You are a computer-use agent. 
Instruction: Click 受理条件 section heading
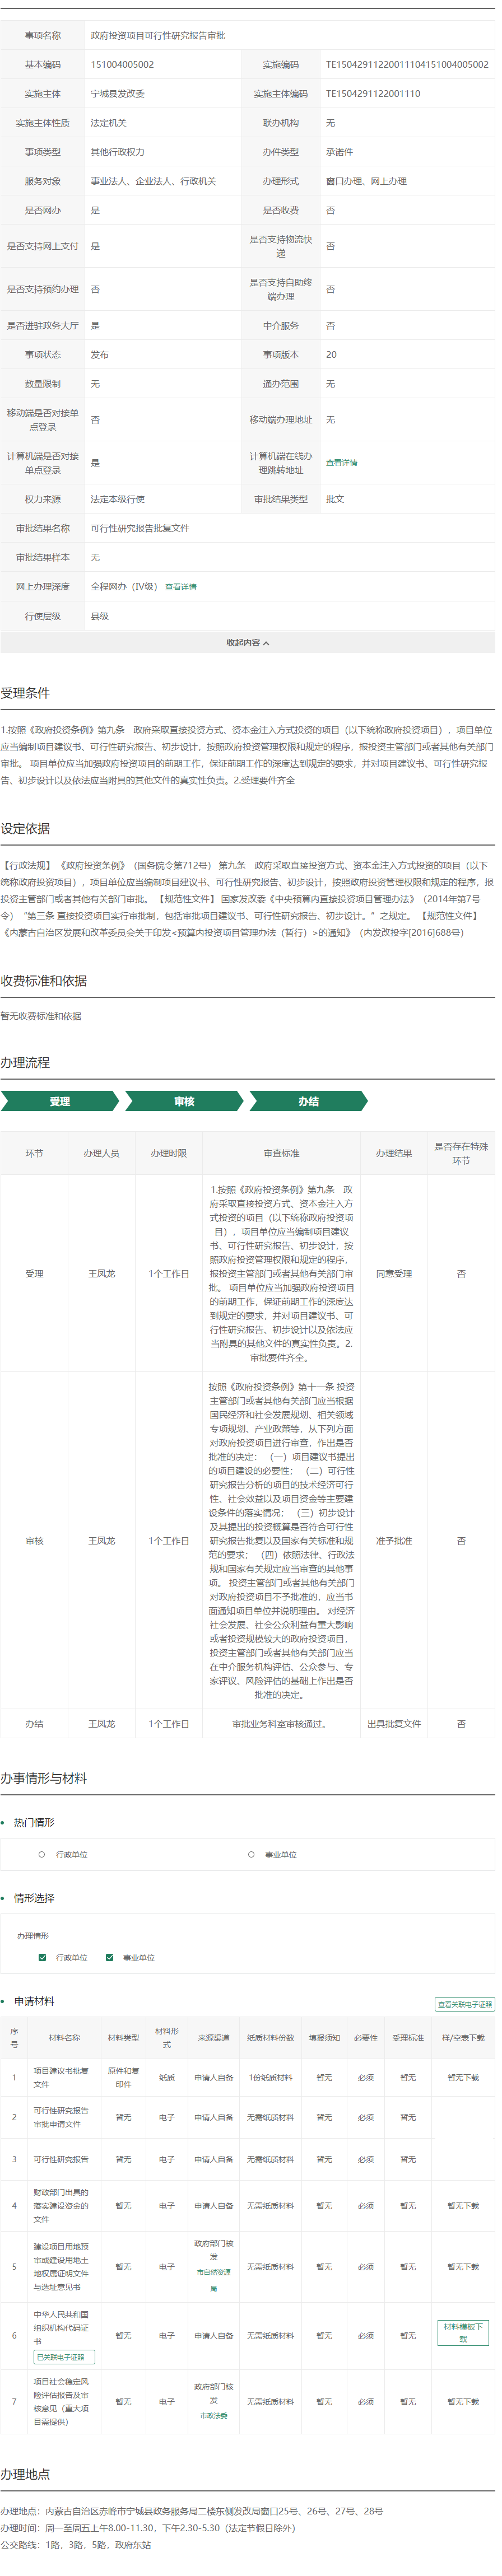(25, 693)
